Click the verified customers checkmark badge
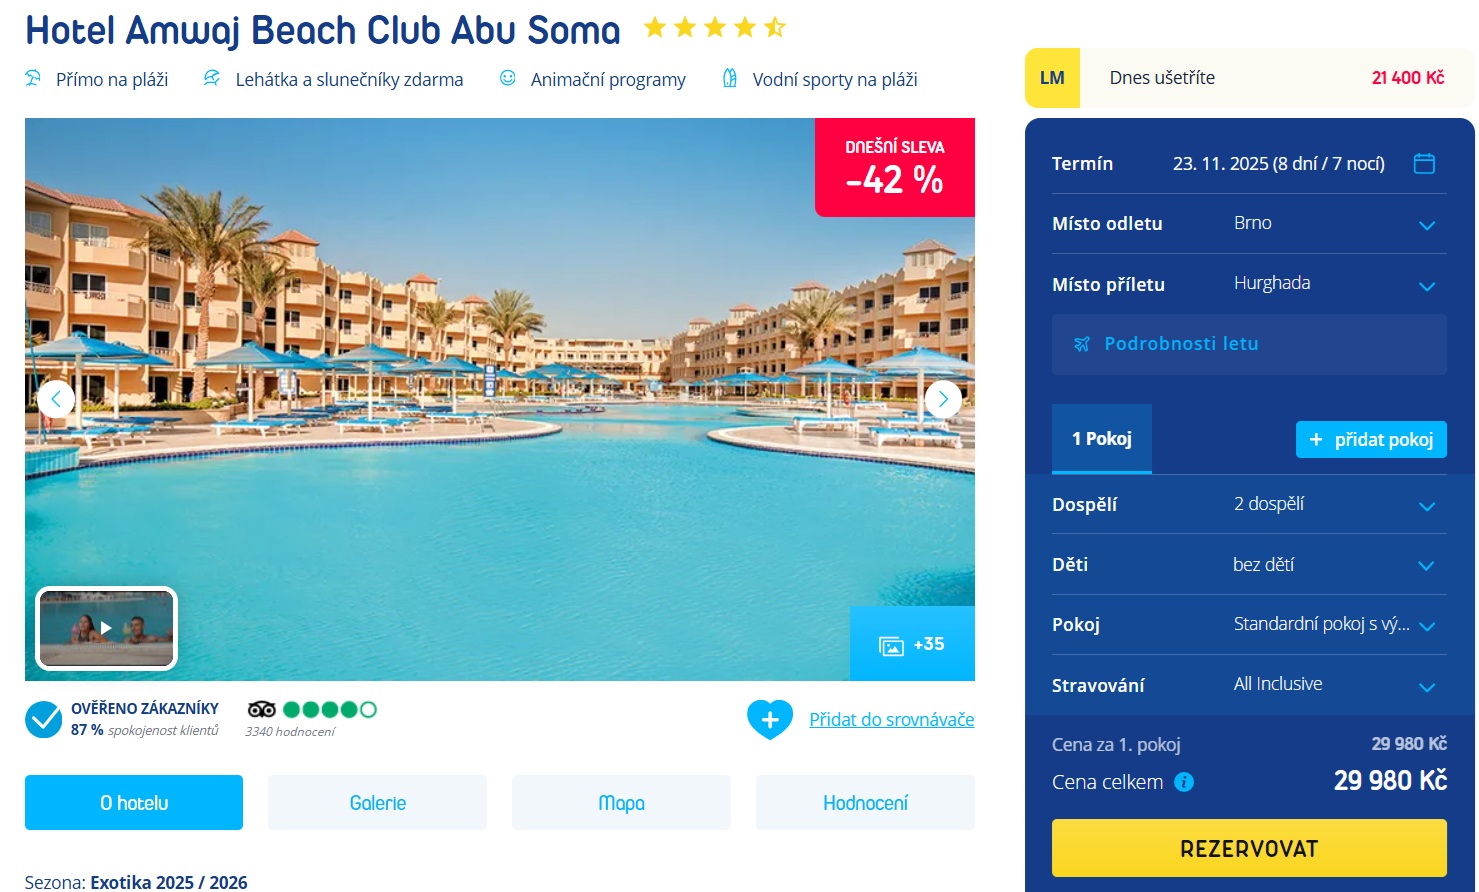1479x892 pixels. coord(43,719)
